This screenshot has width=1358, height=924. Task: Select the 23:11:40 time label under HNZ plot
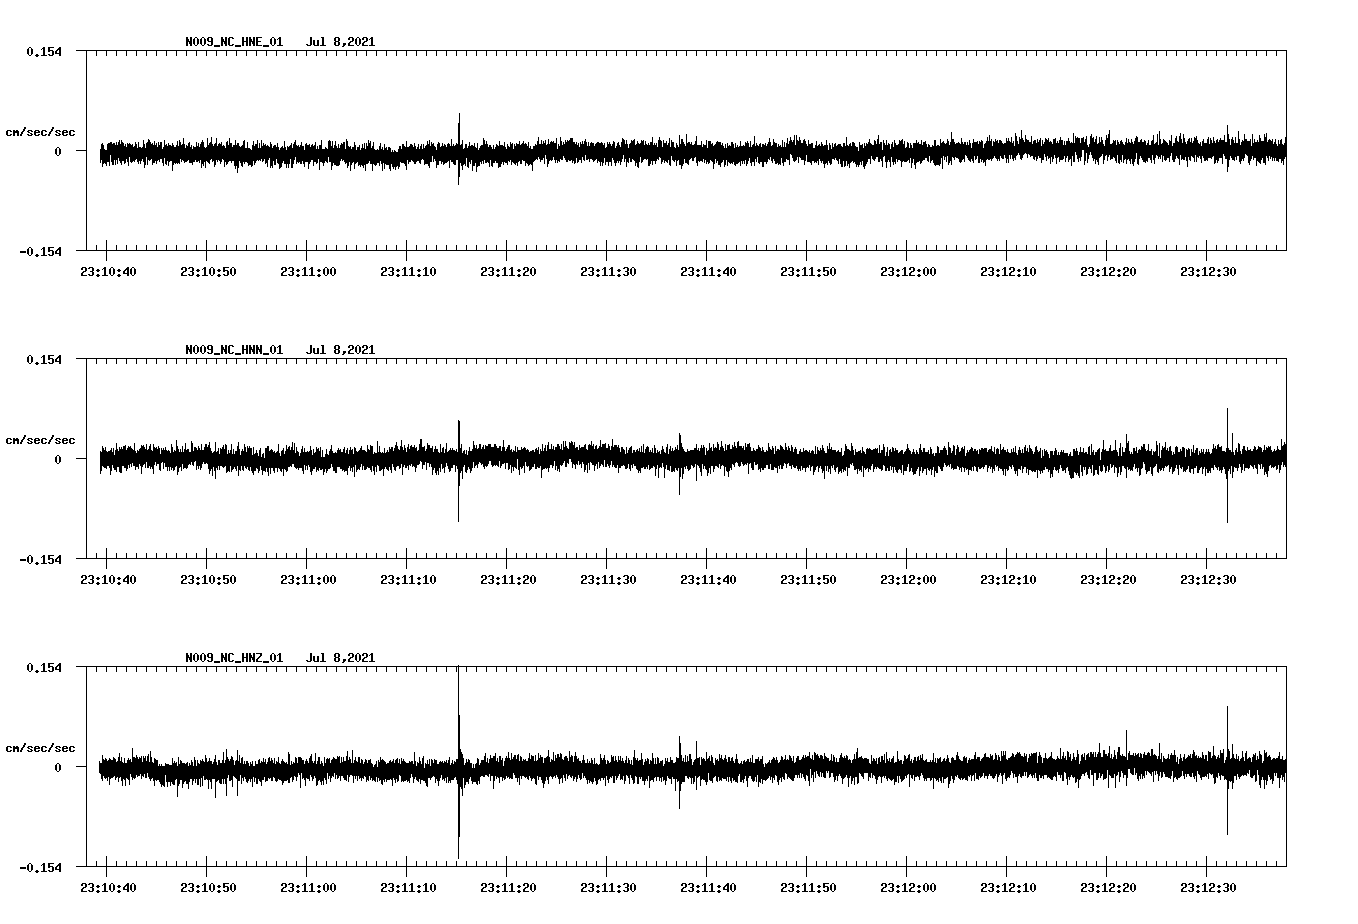point(707,888)
